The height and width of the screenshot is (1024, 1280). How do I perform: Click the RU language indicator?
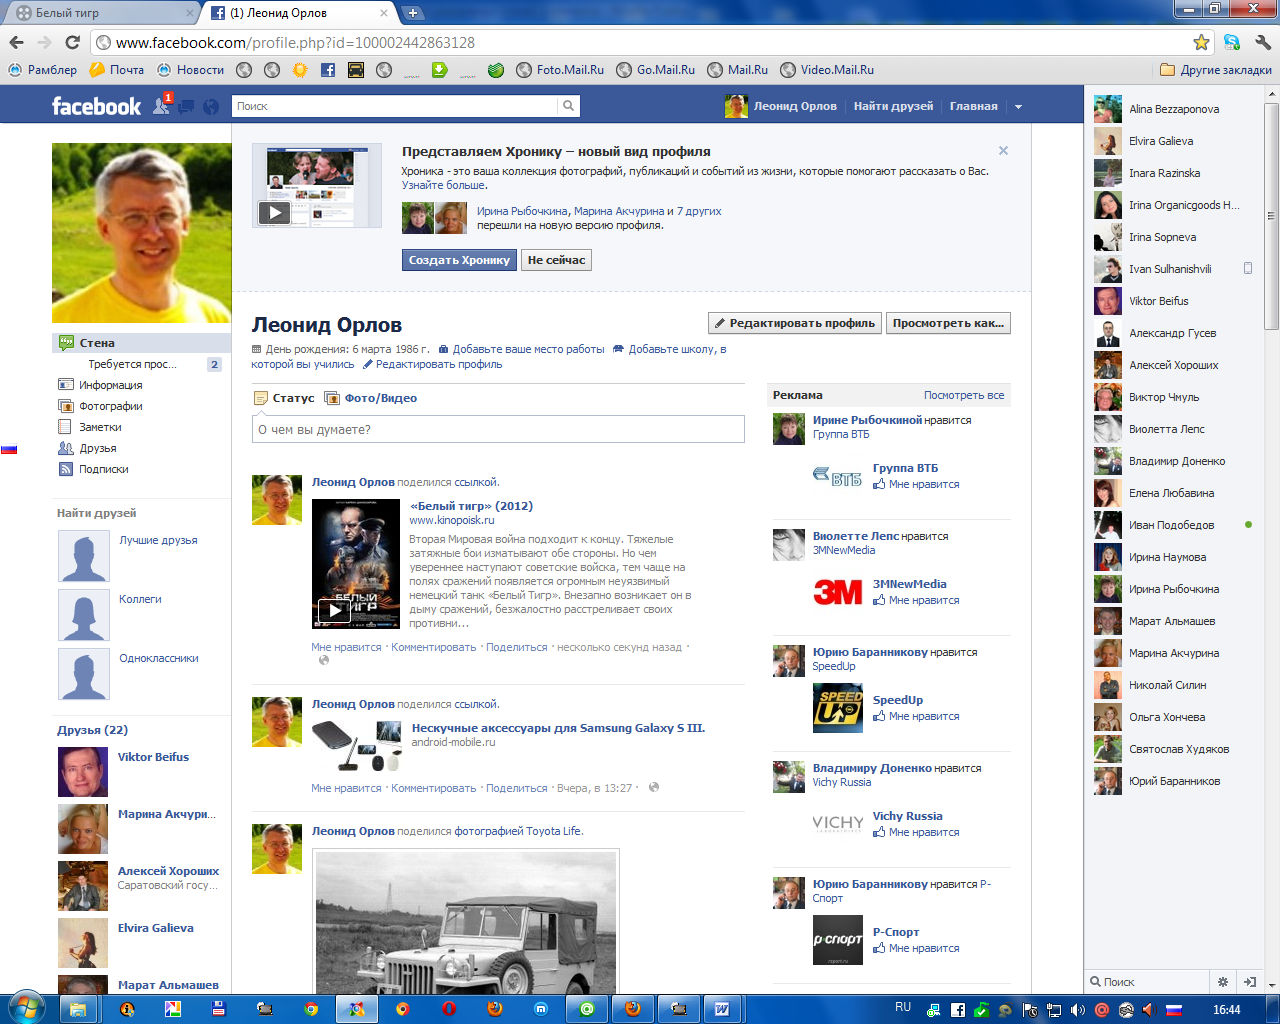903,1007
